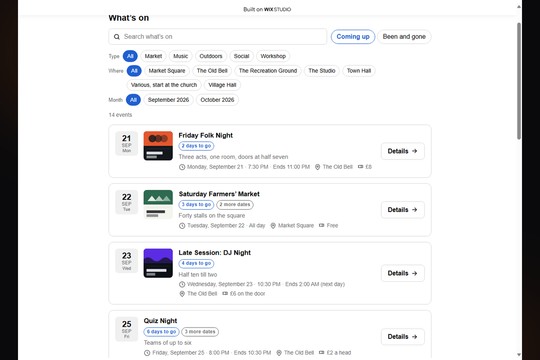Screen dimensions: 540x360
Task: Click the 2 more dates badge
Action: (x=235, y=205)
